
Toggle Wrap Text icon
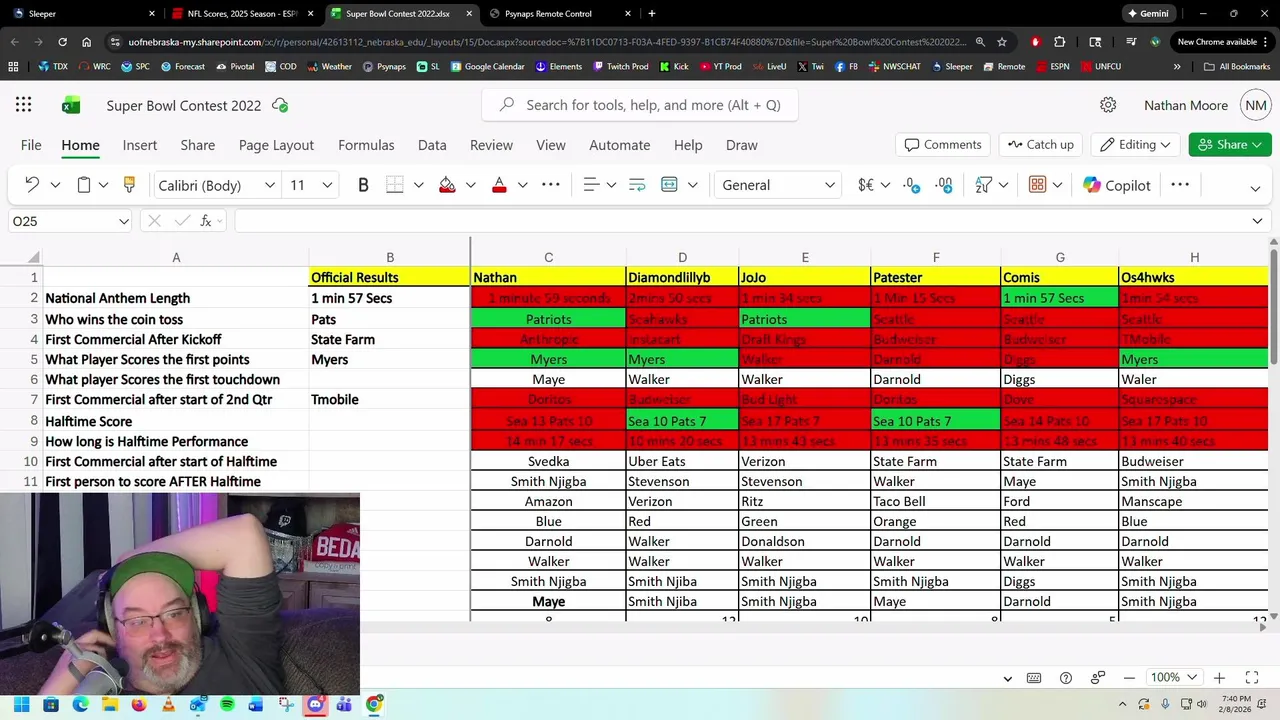coord(637,185)
